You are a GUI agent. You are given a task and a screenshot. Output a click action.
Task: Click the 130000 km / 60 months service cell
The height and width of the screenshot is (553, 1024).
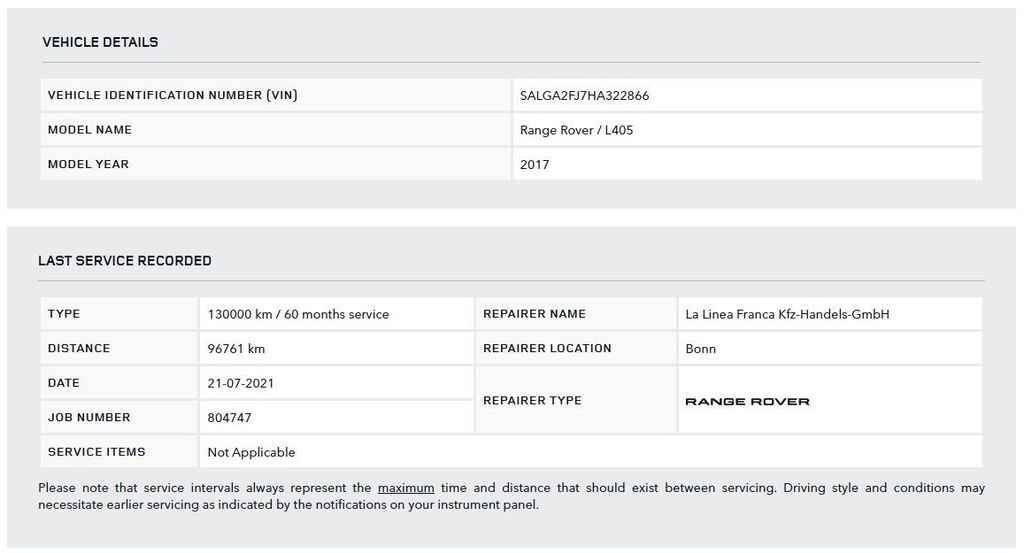tap(298, 314)
